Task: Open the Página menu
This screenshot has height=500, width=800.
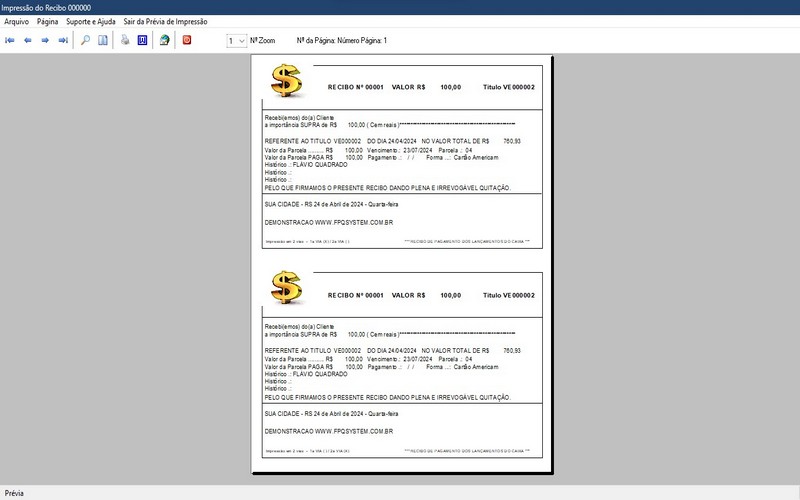Action: click(x=47, y=21)
